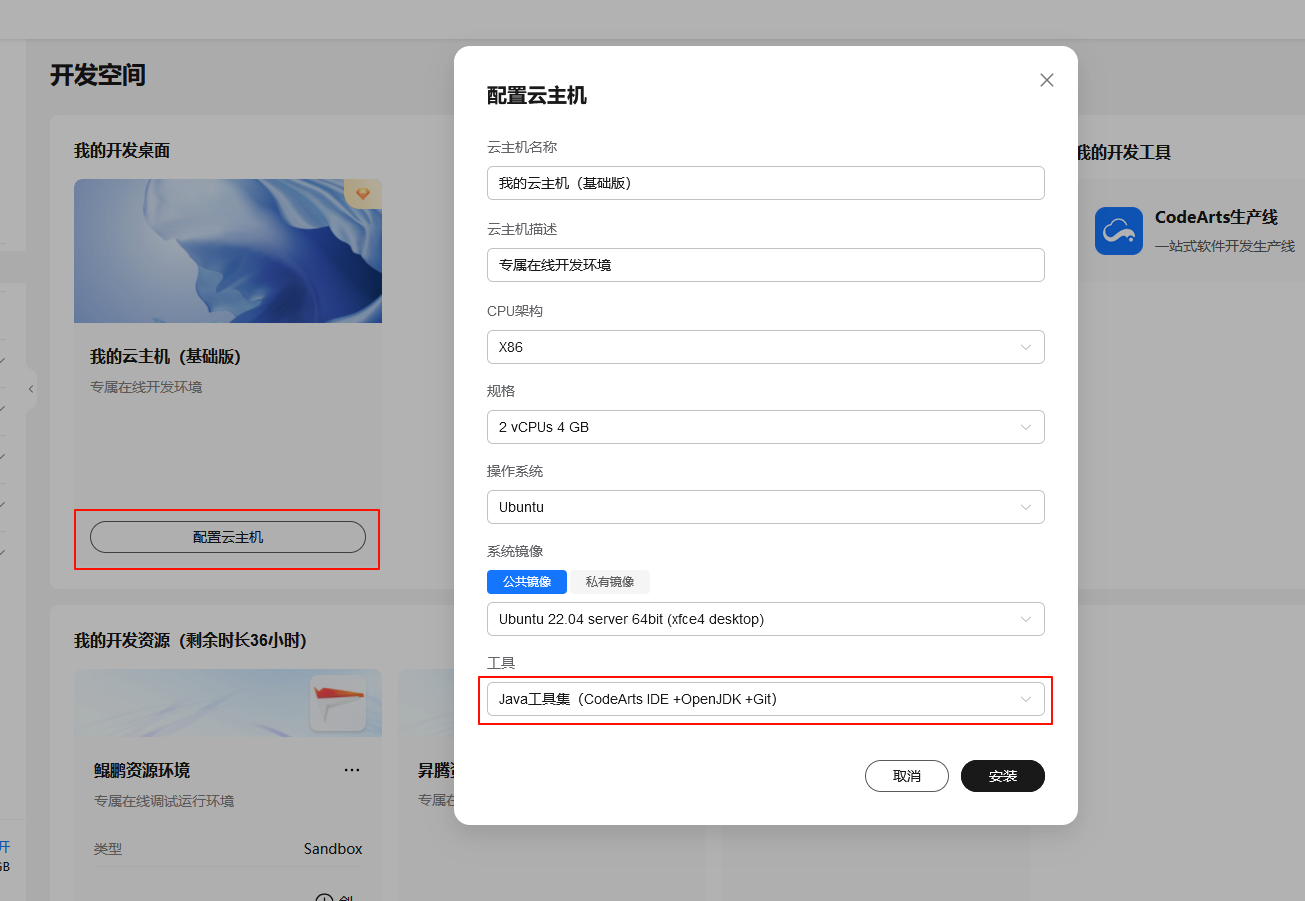Click the 安装 button to install

pyautogui.click(x=1002, y=775)
